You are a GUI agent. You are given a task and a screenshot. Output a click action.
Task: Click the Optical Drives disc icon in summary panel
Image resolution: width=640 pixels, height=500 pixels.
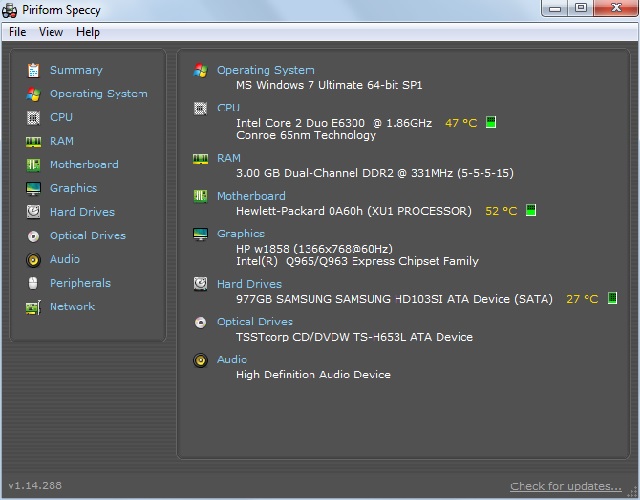pos(200,322)
